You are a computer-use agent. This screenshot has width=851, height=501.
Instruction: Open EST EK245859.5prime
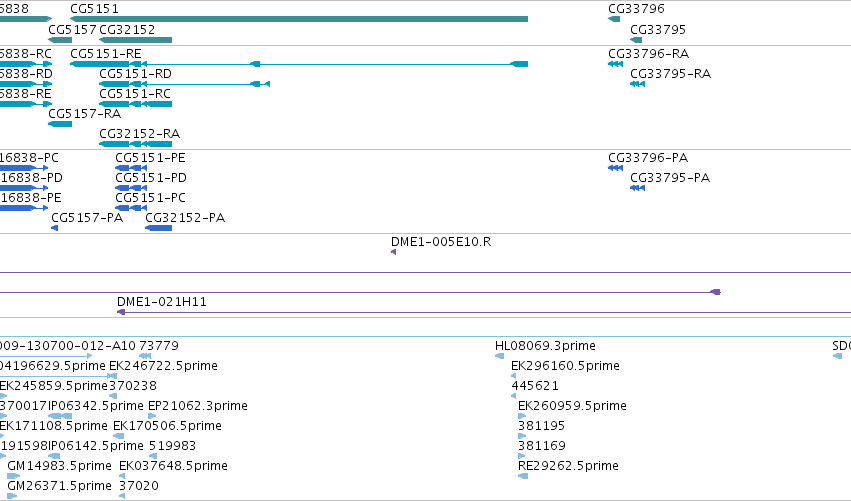54,386
